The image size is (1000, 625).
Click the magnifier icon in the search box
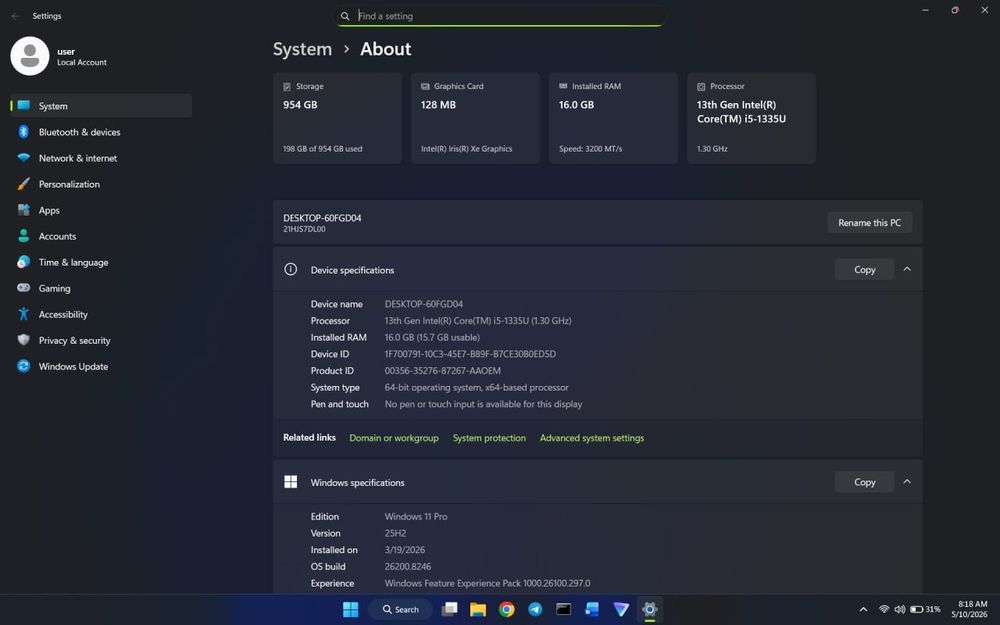(345, 16)
